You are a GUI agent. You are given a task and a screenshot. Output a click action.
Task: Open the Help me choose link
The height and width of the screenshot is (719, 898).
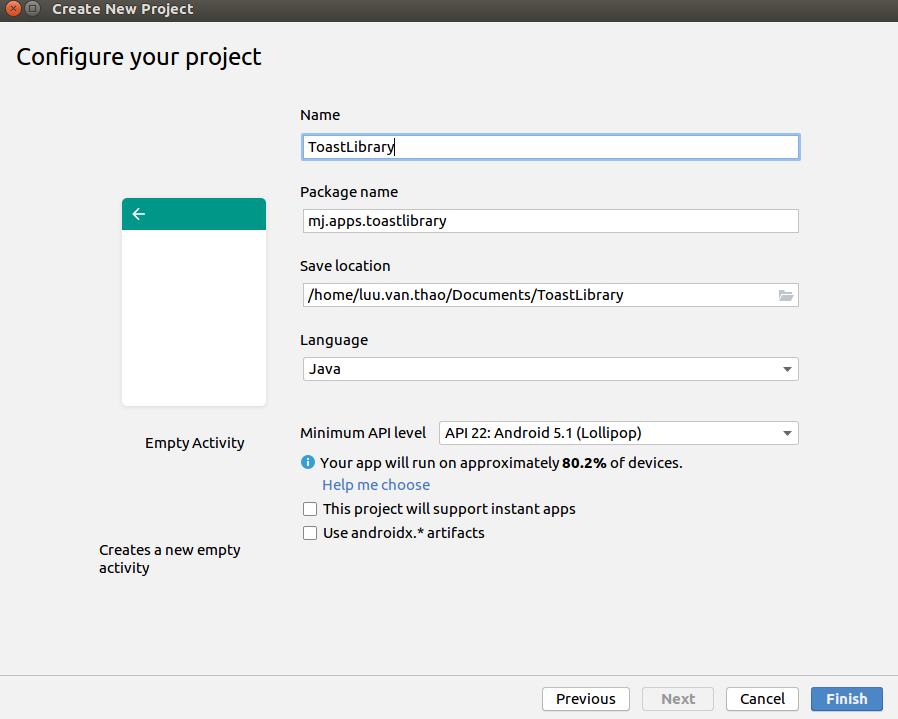pos(376,485)
